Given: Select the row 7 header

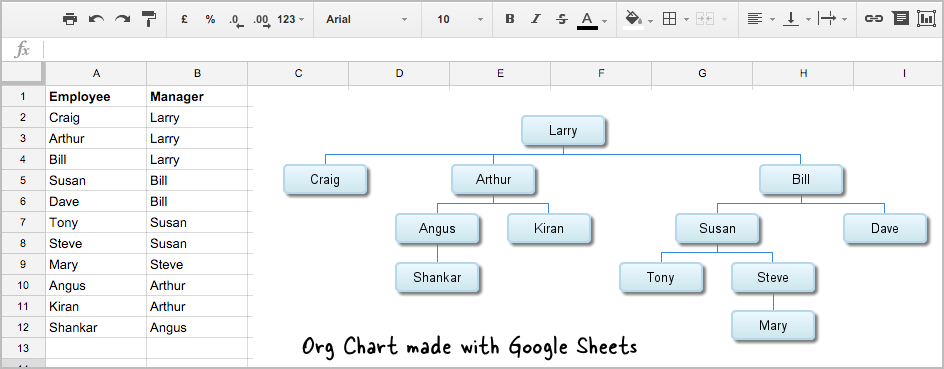Looking at the screenshot, I should tap(23, 222).
